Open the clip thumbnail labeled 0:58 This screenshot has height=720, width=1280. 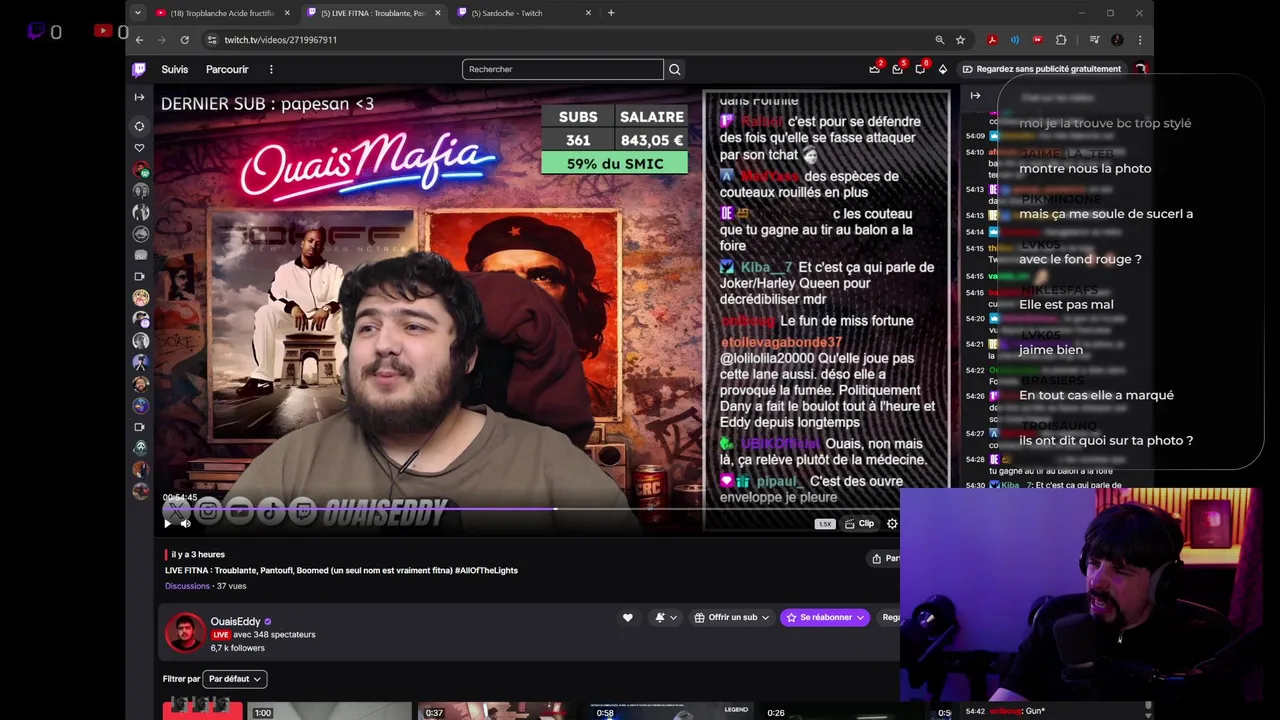click(x=670, y=711)
